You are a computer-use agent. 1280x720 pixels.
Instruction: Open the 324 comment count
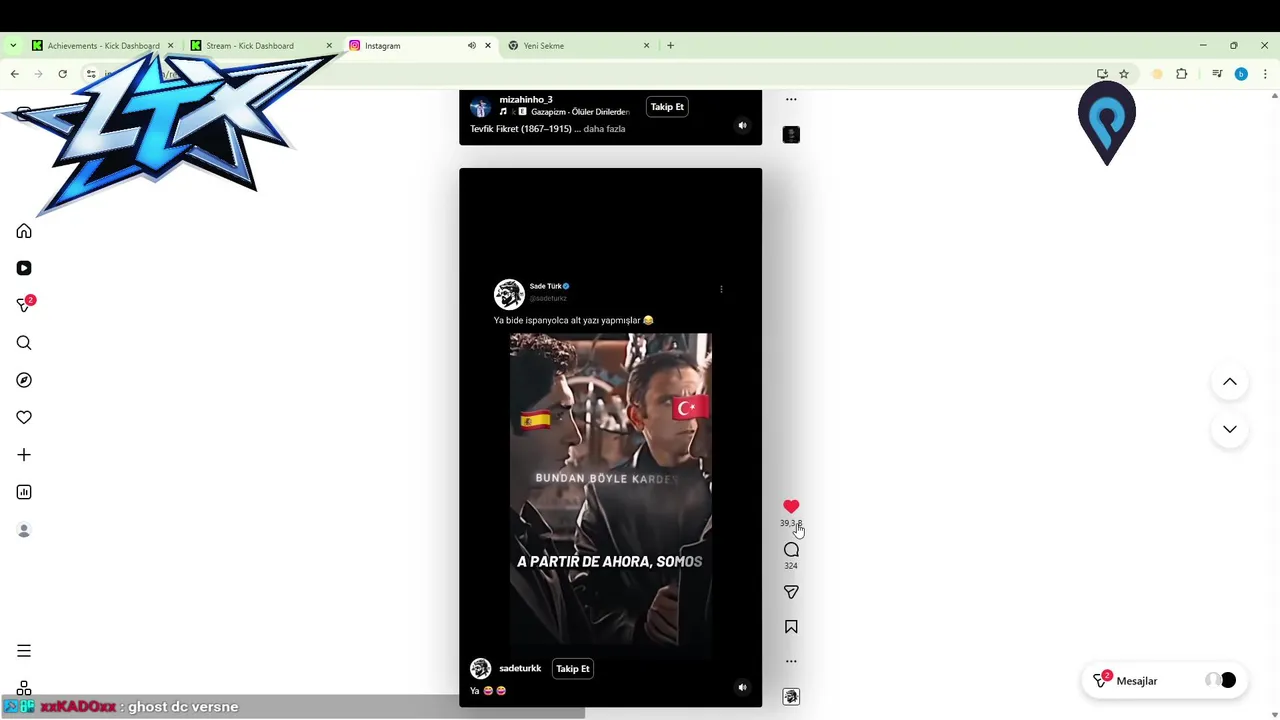coord(791,566)
